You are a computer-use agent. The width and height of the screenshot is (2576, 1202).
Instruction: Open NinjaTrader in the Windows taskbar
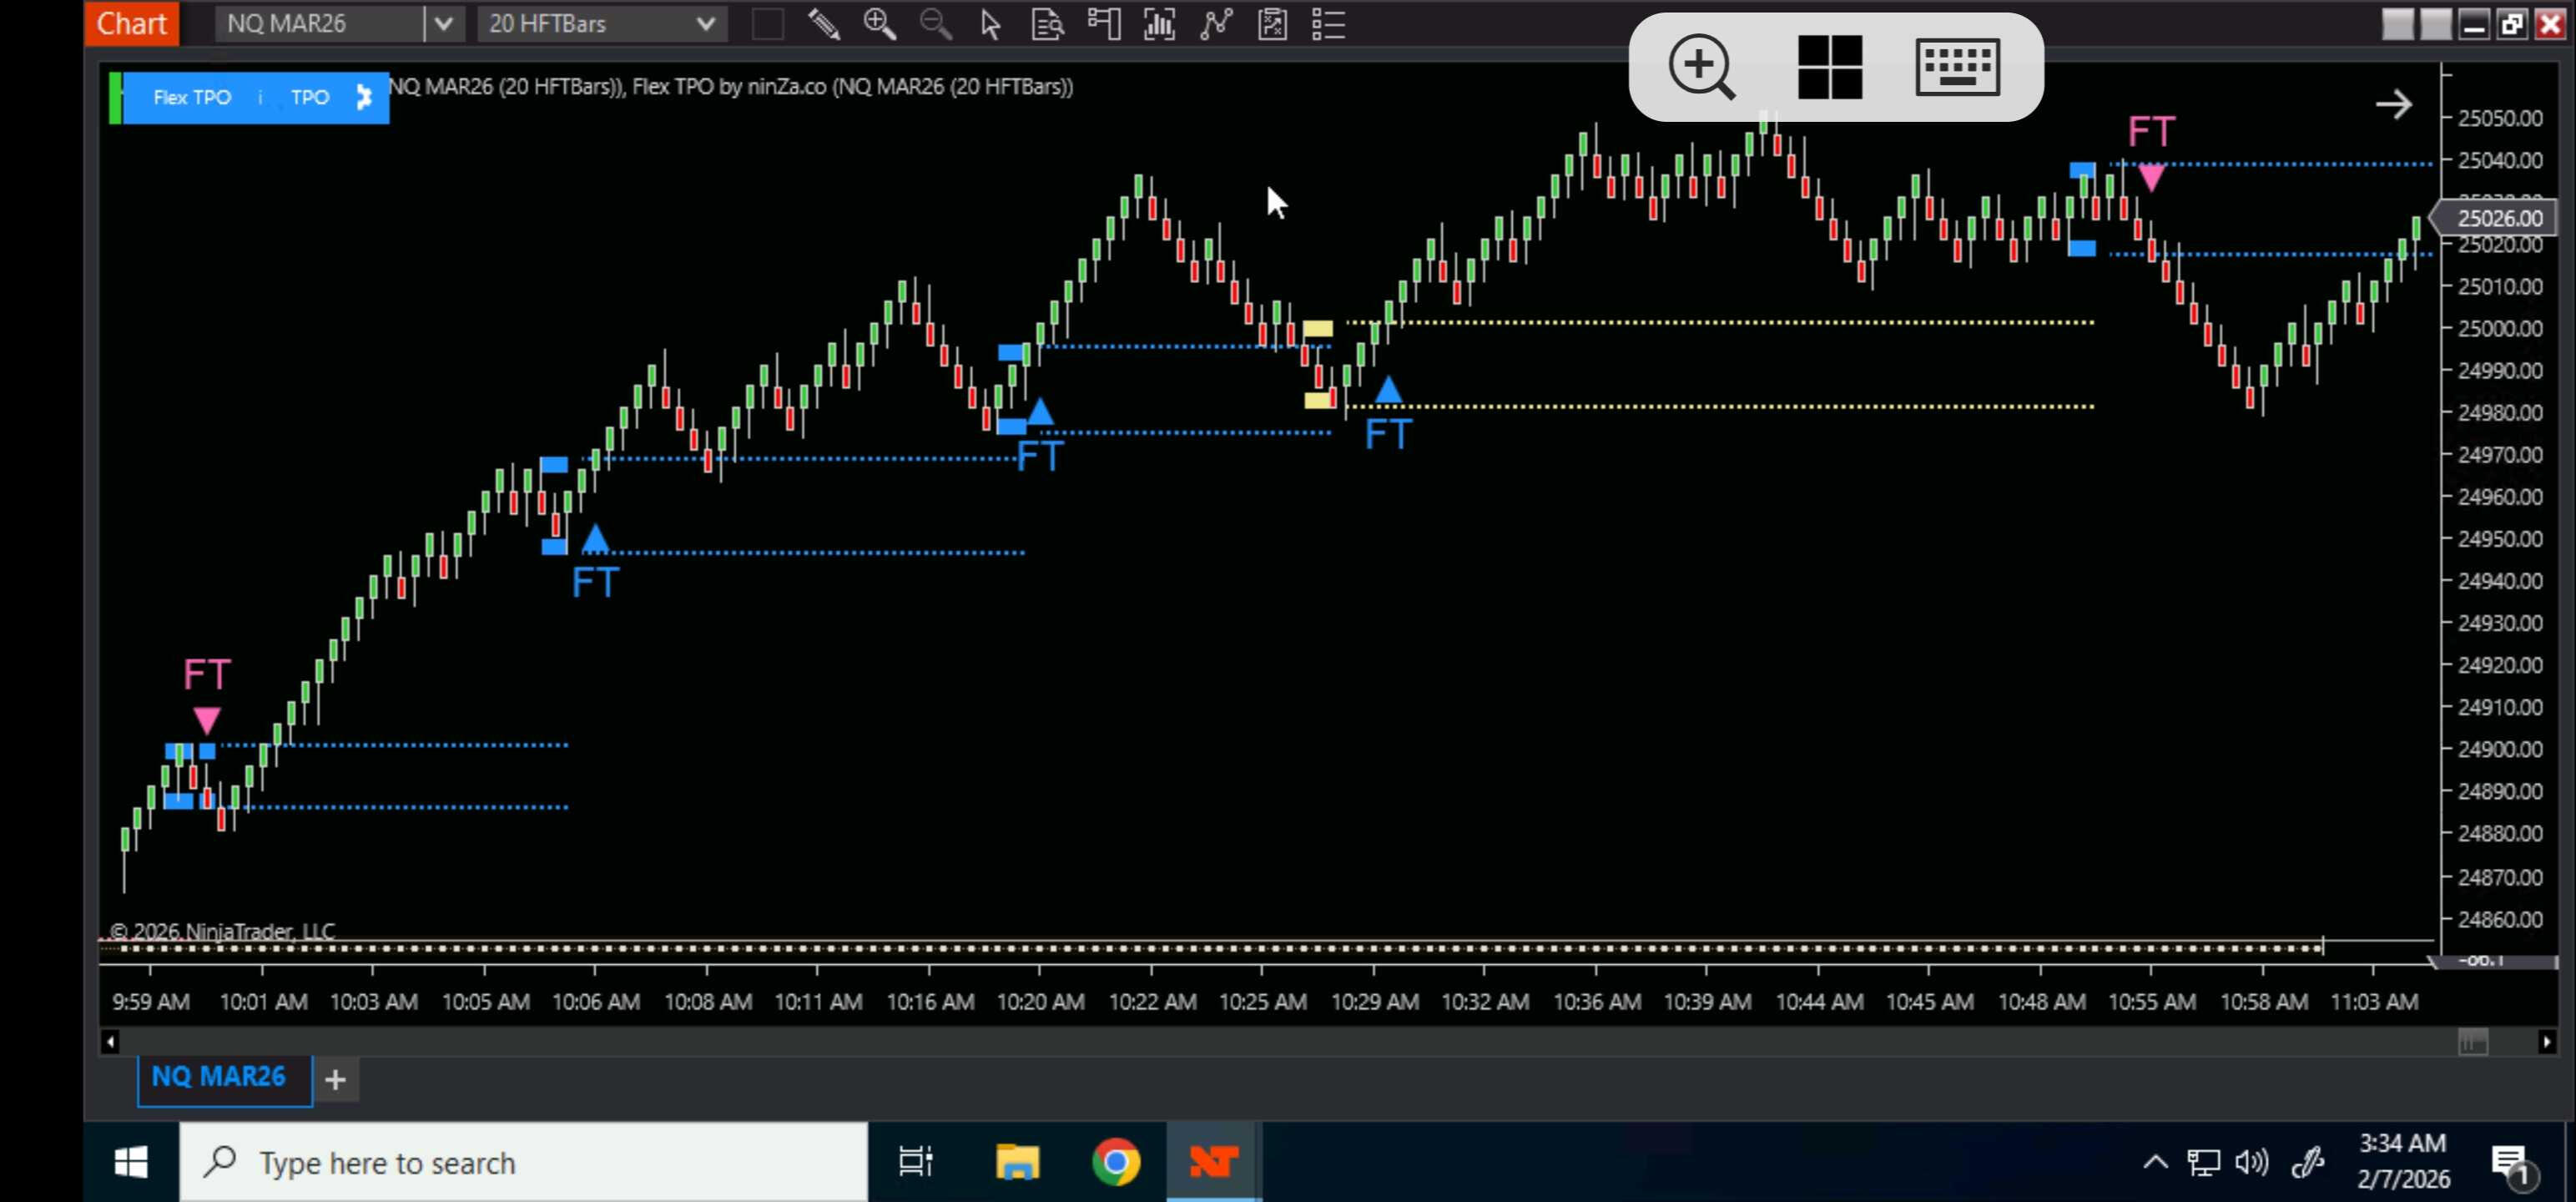point(1213,1162)
